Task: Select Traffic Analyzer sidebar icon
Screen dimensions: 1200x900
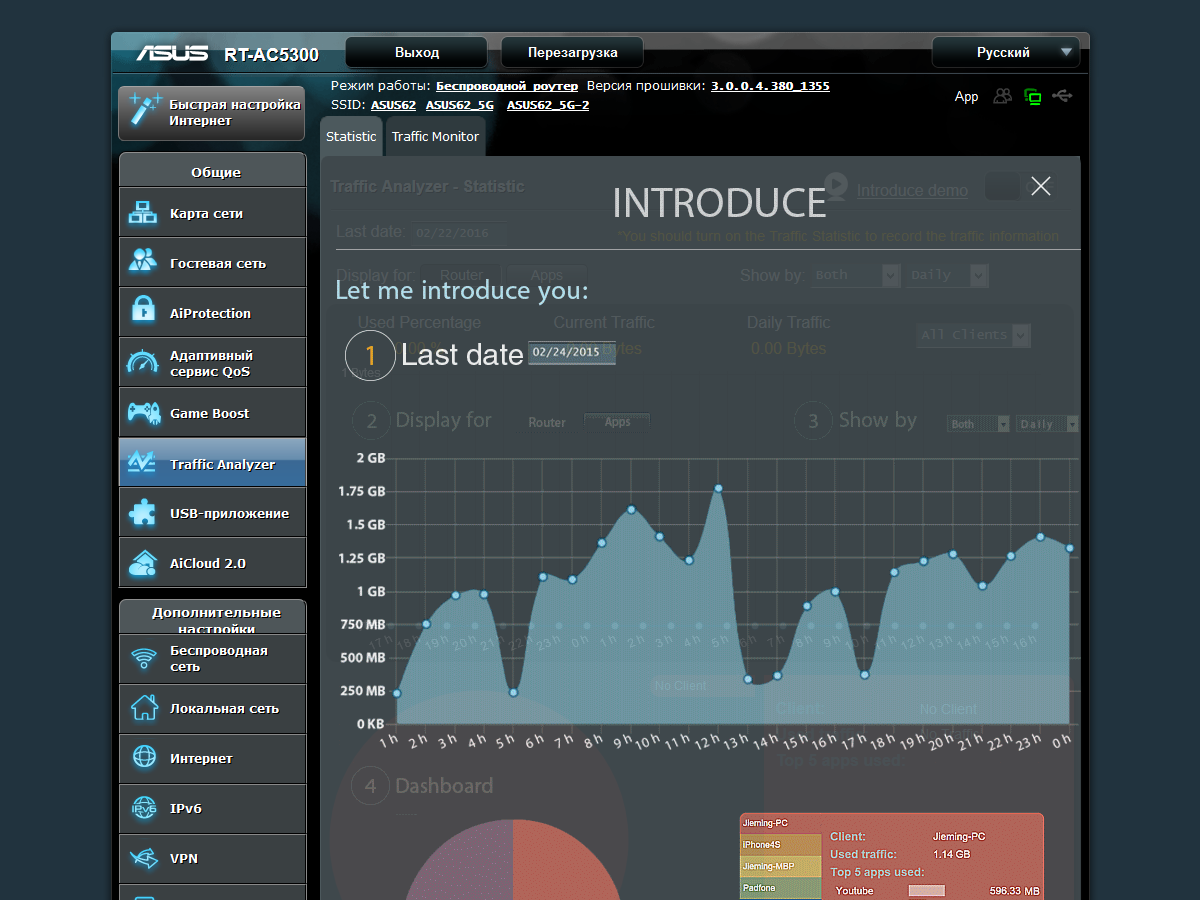Action: (143, 463)
